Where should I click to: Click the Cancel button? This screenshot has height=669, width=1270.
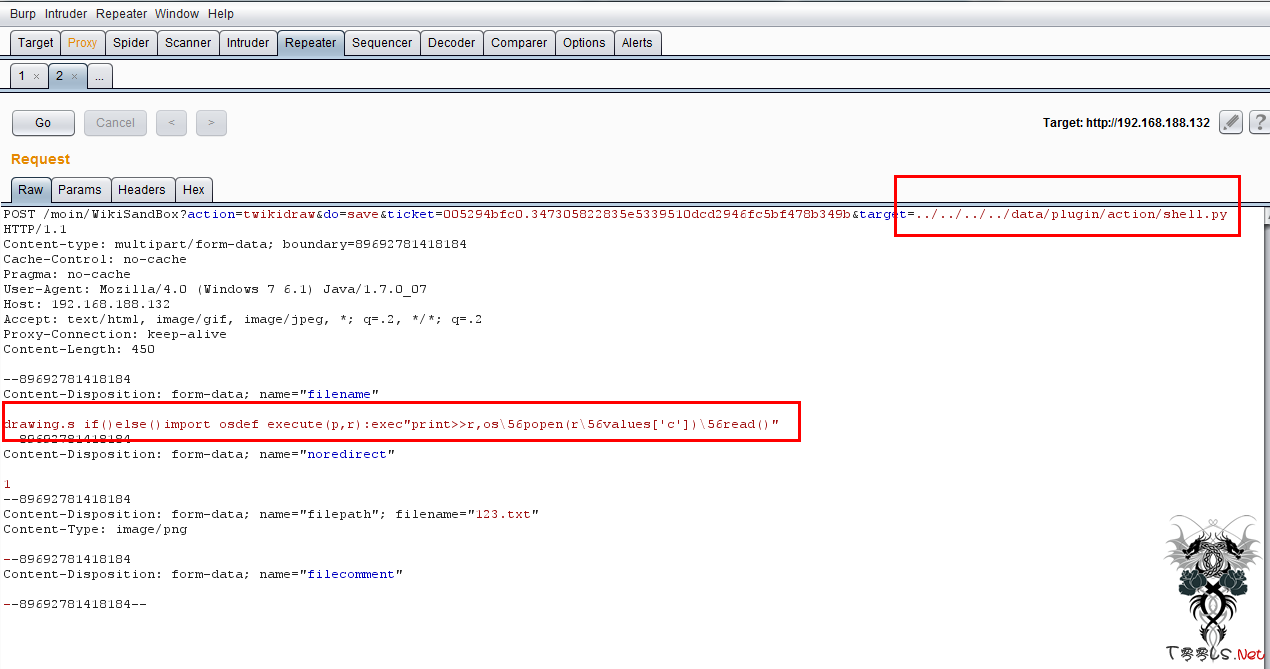(x=115, y=123)
